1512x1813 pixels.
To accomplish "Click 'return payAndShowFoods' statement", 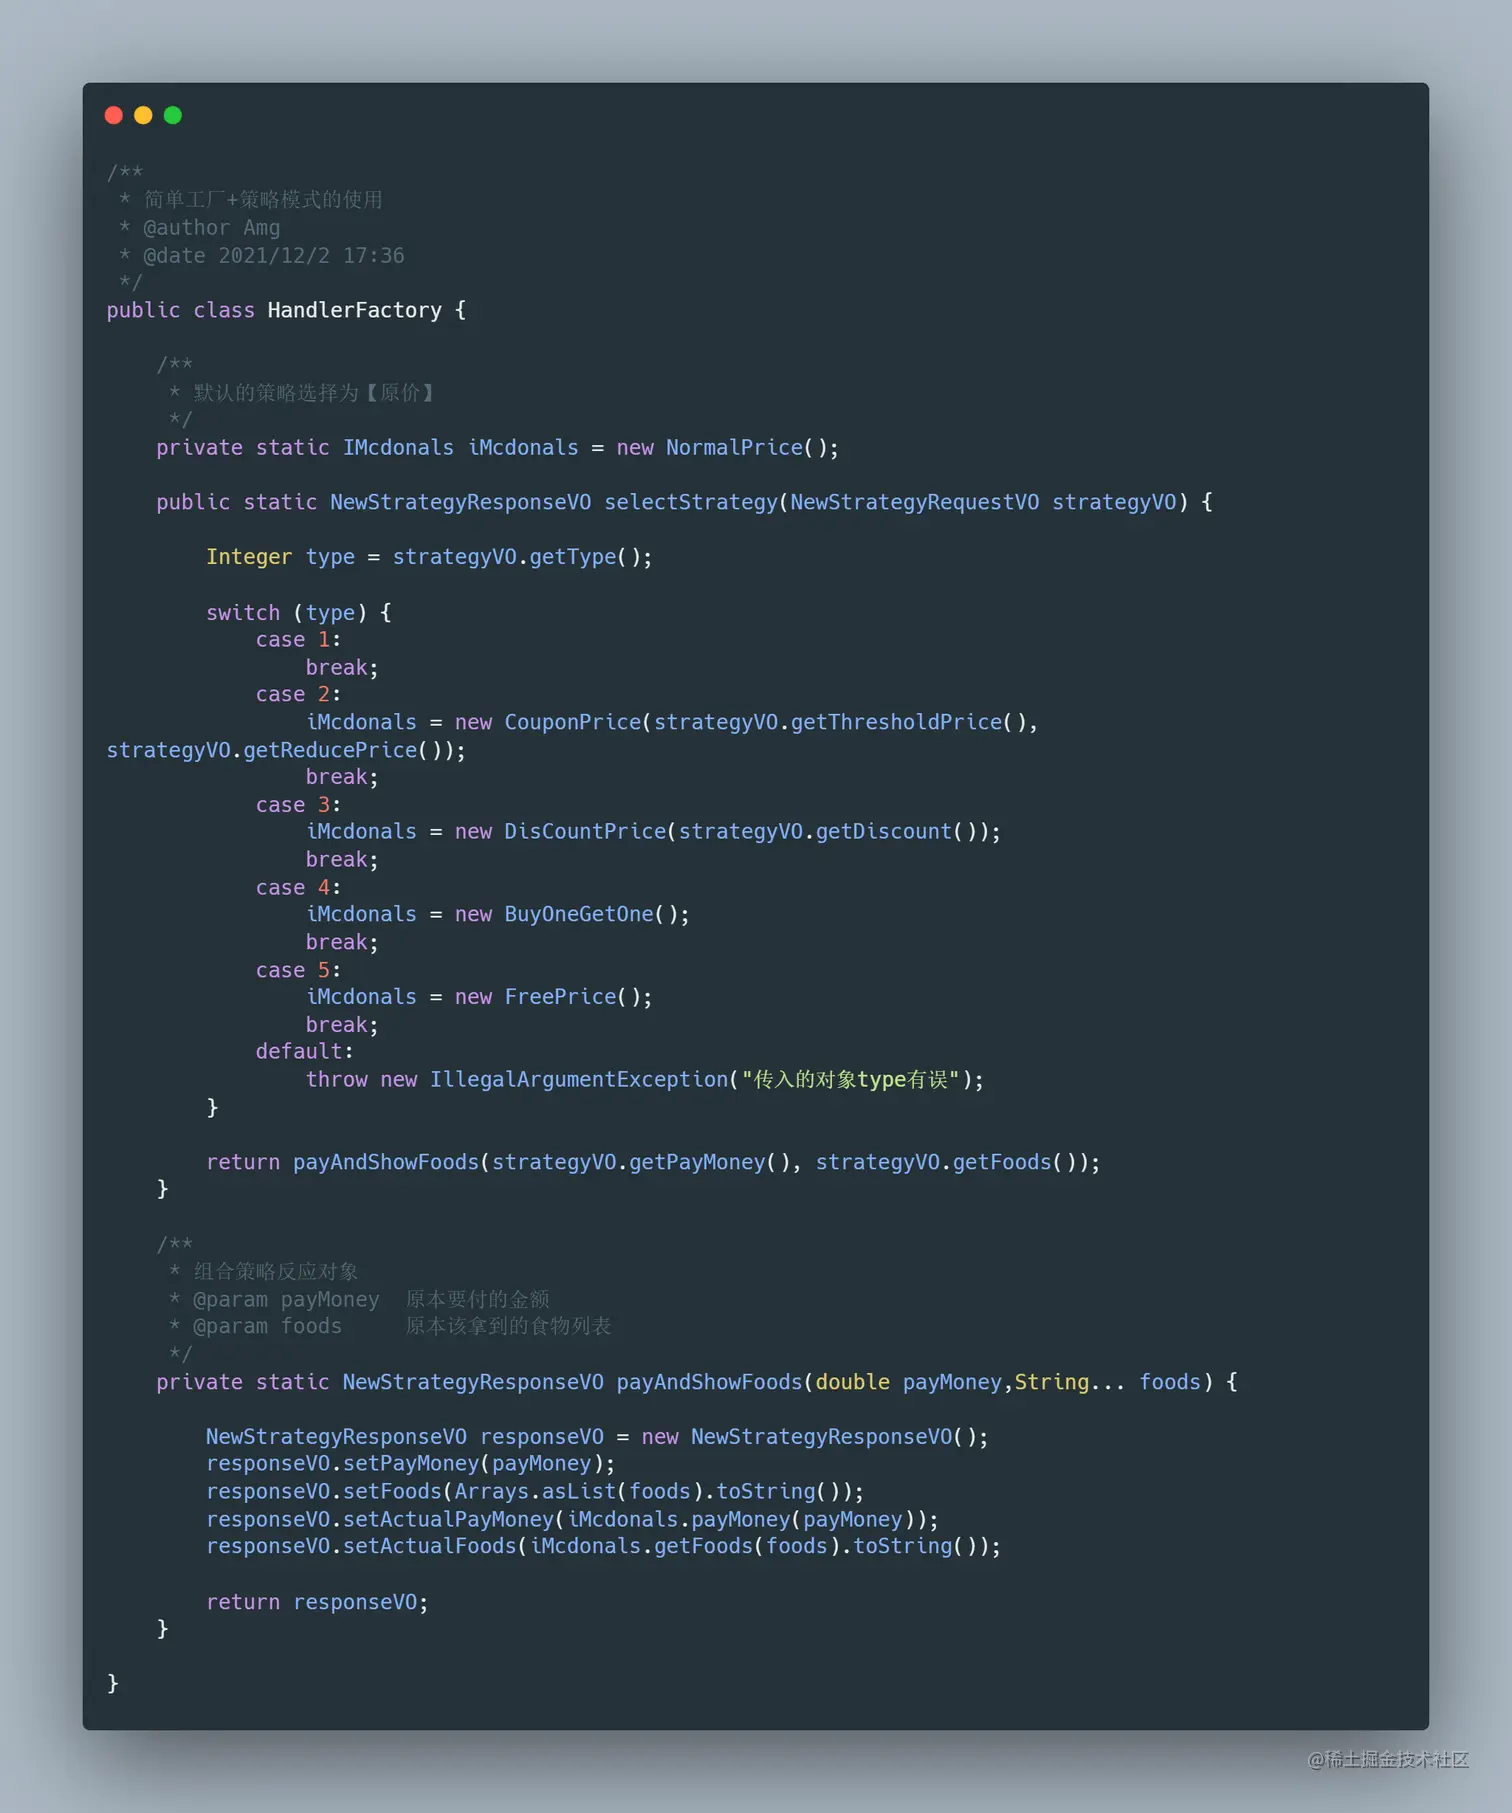I will (x=343, y=1162).
